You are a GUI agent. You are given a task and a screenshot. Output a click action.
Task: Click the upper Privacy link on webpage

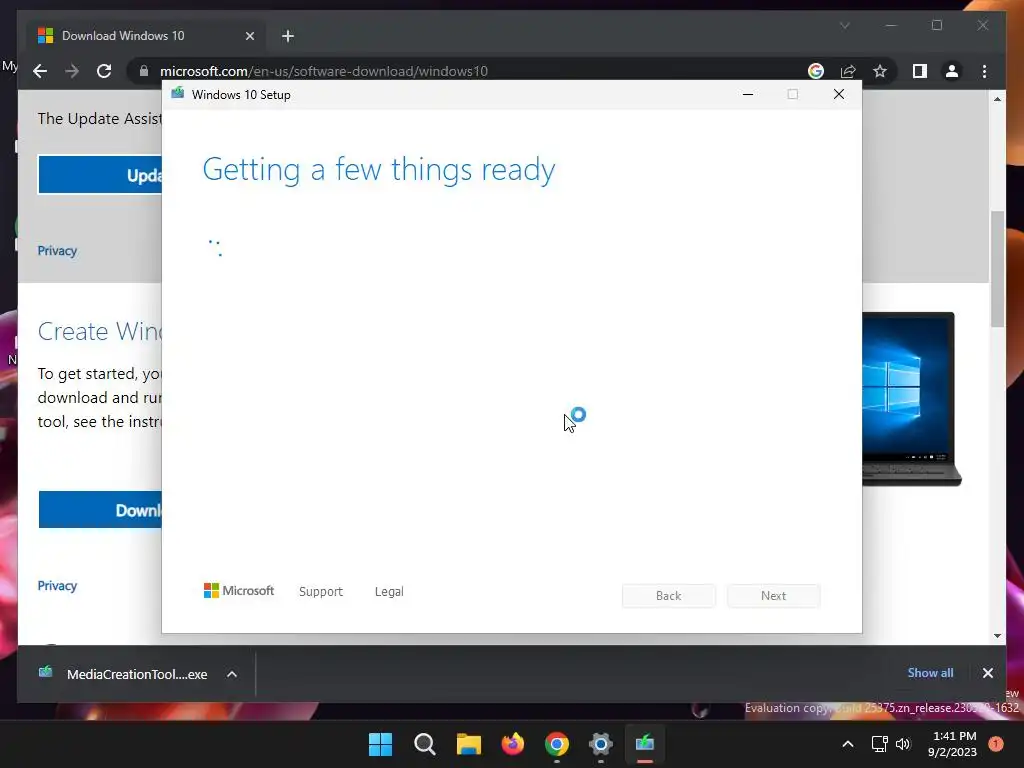57,251
